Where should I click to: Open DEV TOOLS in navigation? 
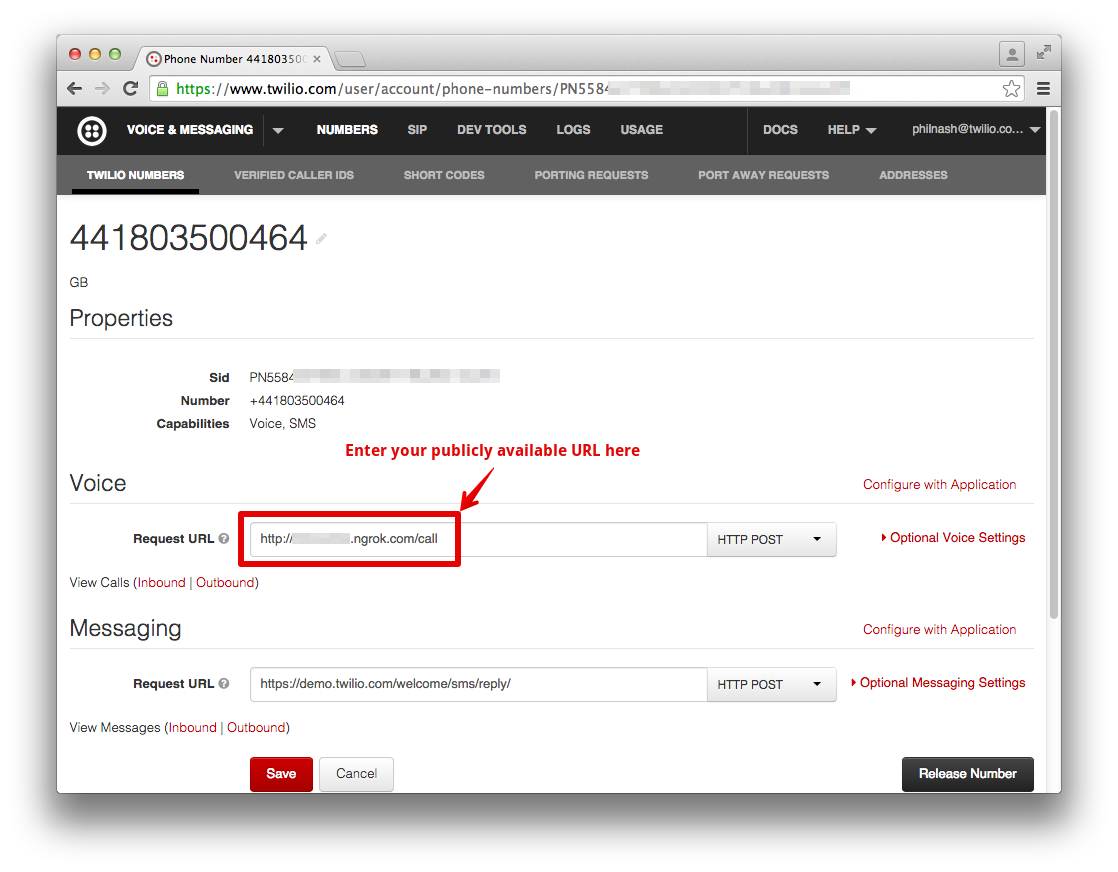[491, 130]
